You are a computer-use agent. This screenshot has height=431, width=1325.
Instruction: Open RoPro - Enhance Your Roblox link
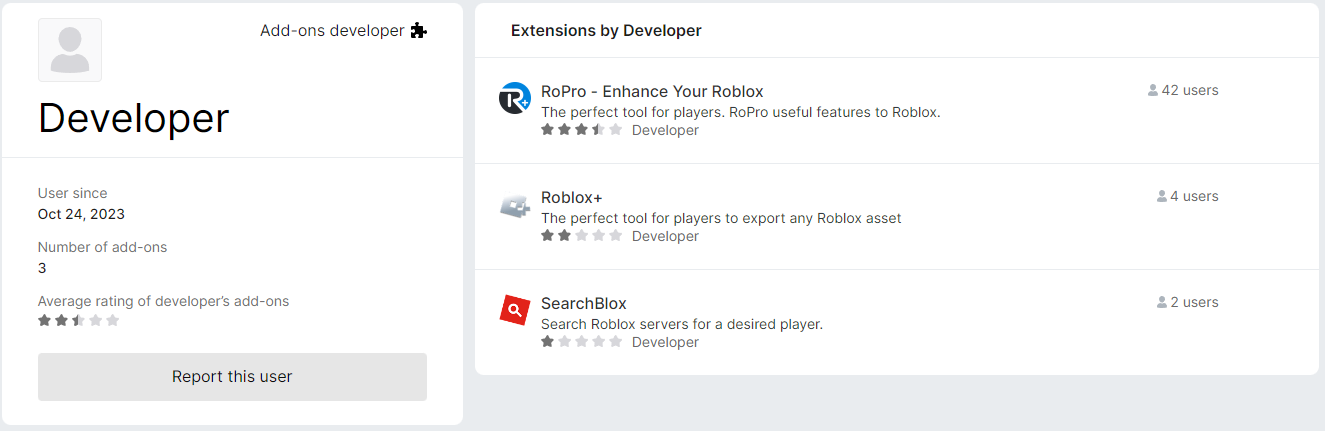point(652,92)
